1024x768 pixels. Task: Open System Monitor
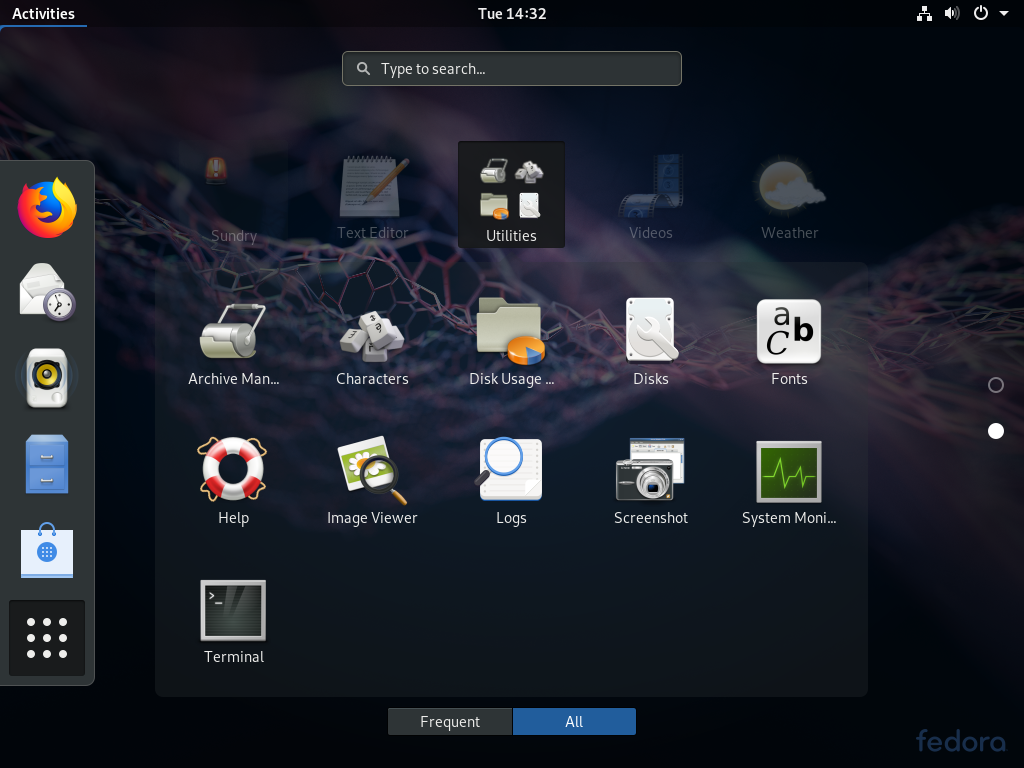[x=789, y=482]
